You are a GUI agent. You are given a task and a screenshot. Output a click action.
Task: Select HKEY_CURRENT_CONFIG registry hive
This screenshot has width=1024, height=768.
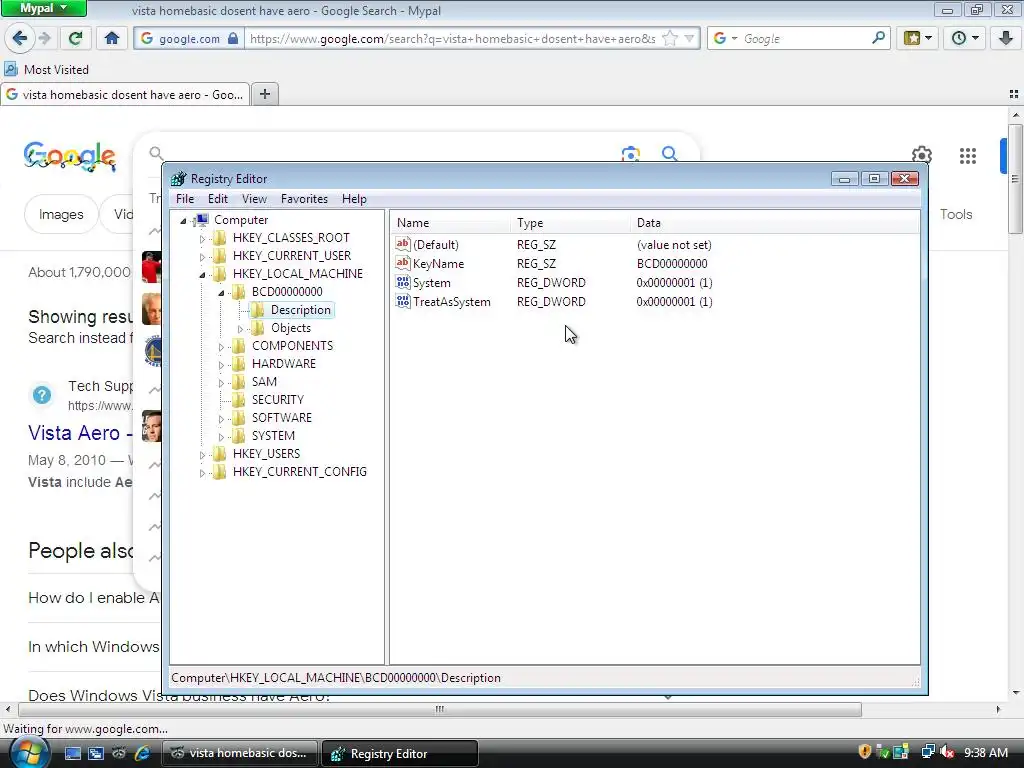coord(300,472)
